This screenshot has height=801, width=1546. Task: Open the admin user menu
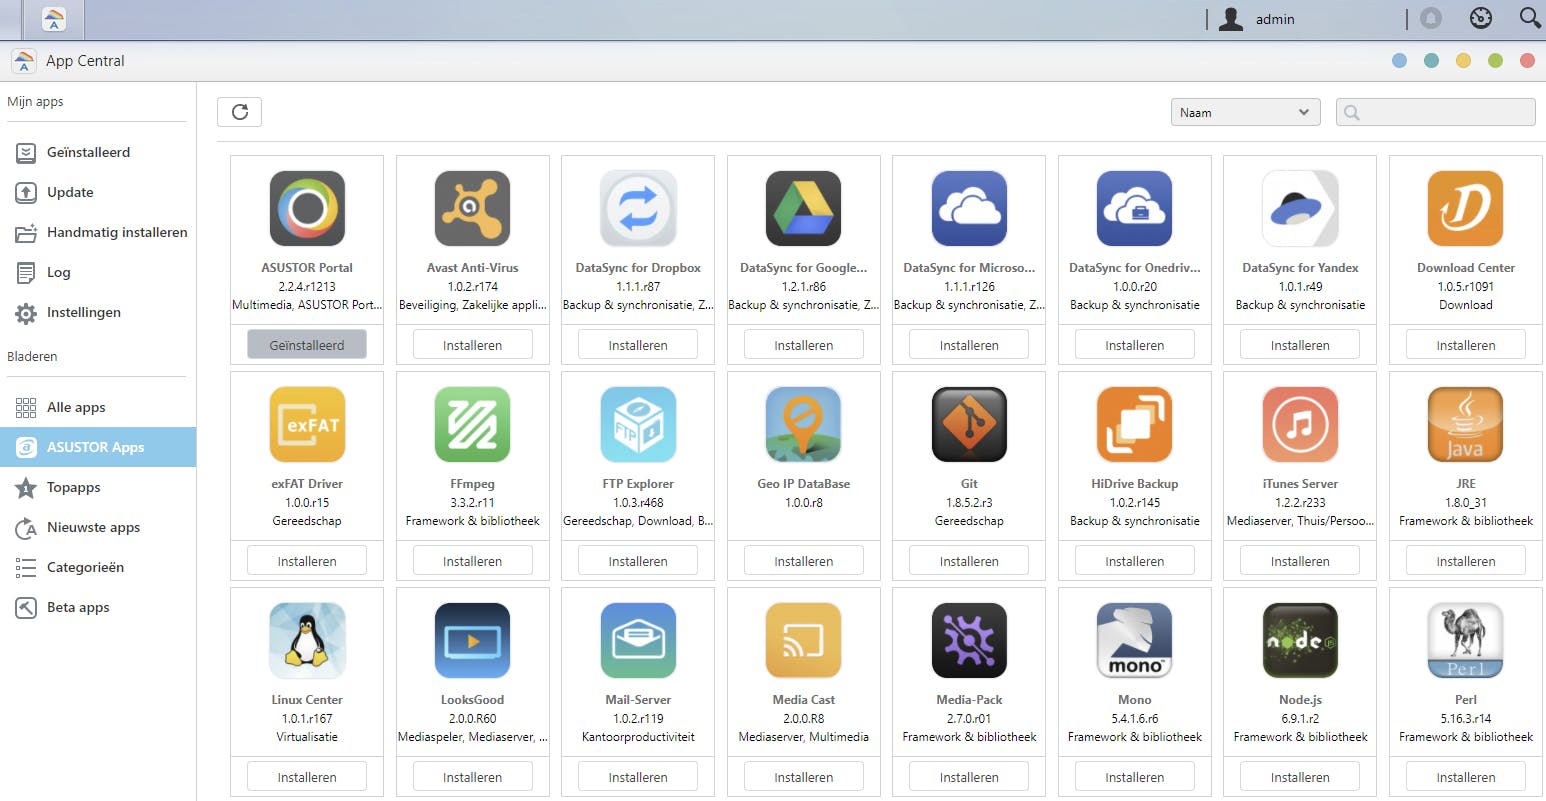pyautogui.click(x=1257, y=19)
